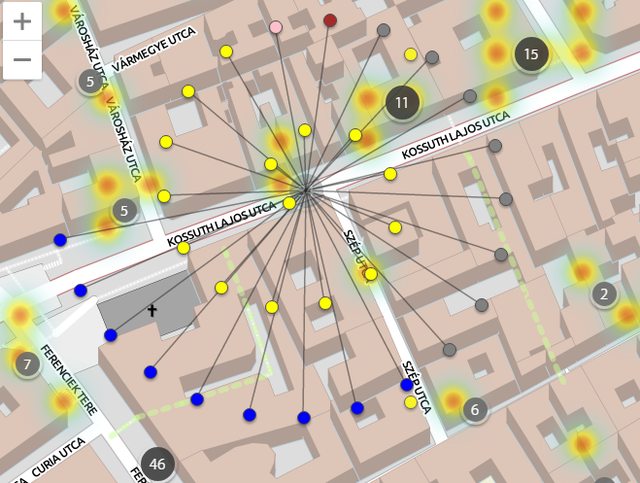Expand the cluster marker labeled 46
This screenshot has width=640, height=483.
[158, 464]
